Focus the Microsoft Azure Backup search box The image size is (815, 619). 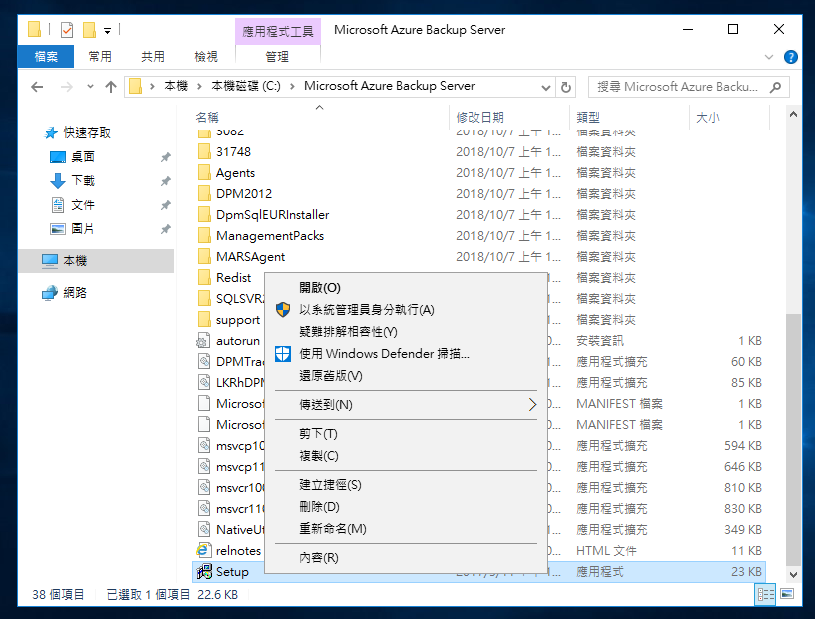(x=689, y=87)
